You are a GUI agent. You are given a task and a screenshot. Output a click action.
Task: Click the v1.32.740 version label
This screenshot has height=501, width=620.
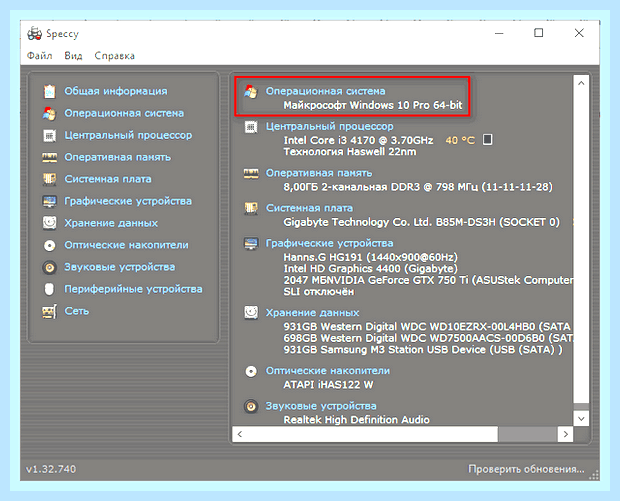pos(51,469)
